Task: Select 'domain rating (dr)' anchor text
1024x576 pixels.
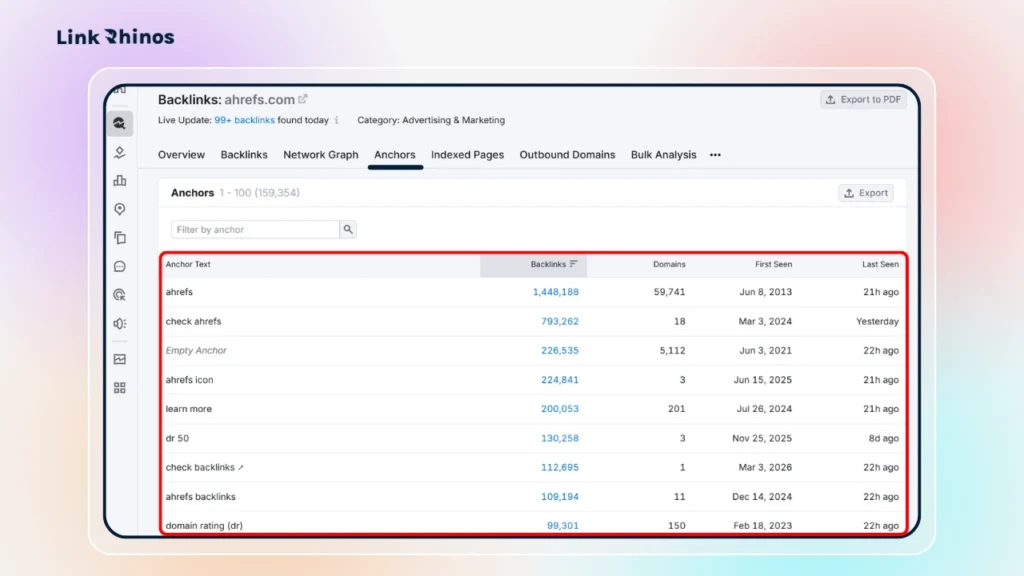Action: [x=204, y=525]
